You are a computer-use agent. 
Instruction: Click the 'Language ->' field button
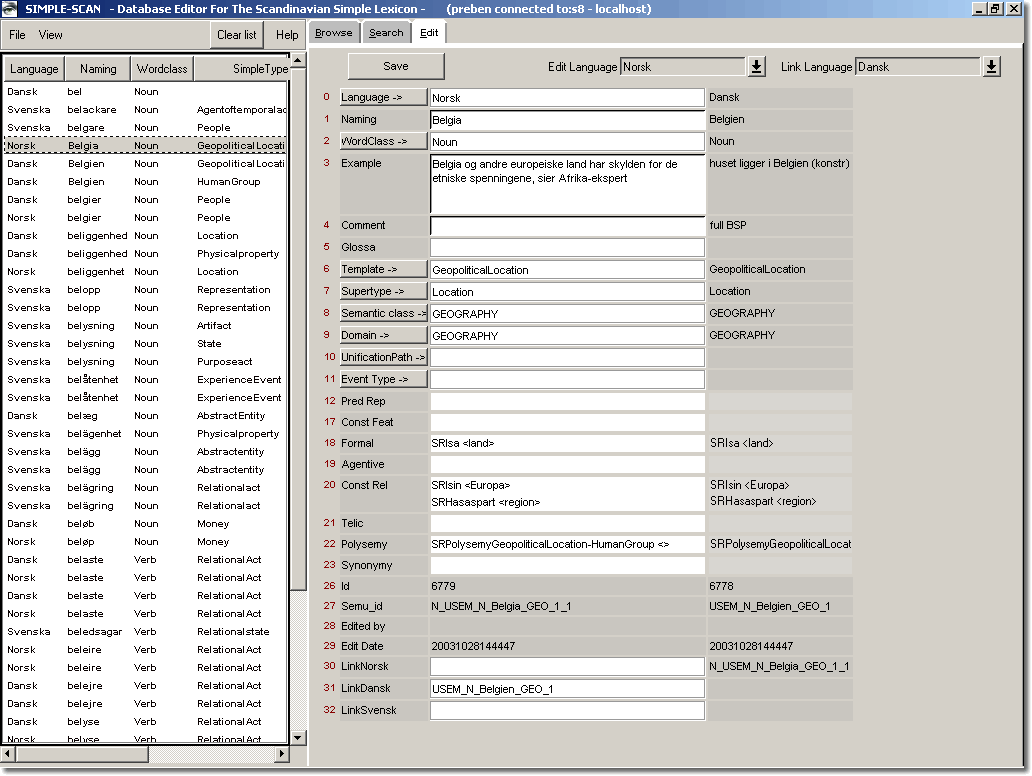[x=383, y=97]
